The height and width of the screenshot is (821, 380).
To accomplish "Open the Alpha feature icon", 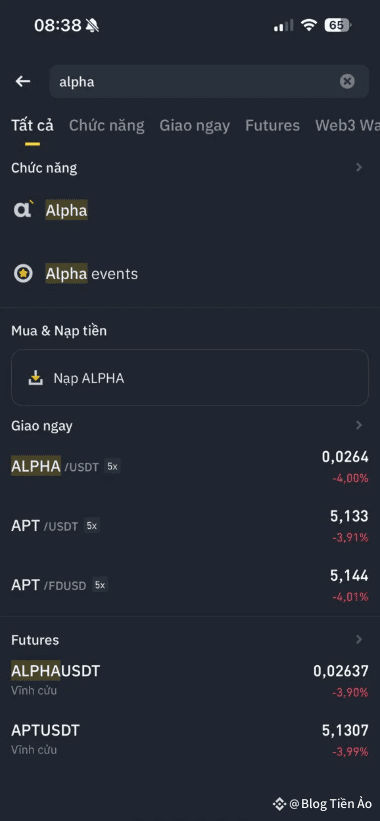I will (x=23, y=210).
